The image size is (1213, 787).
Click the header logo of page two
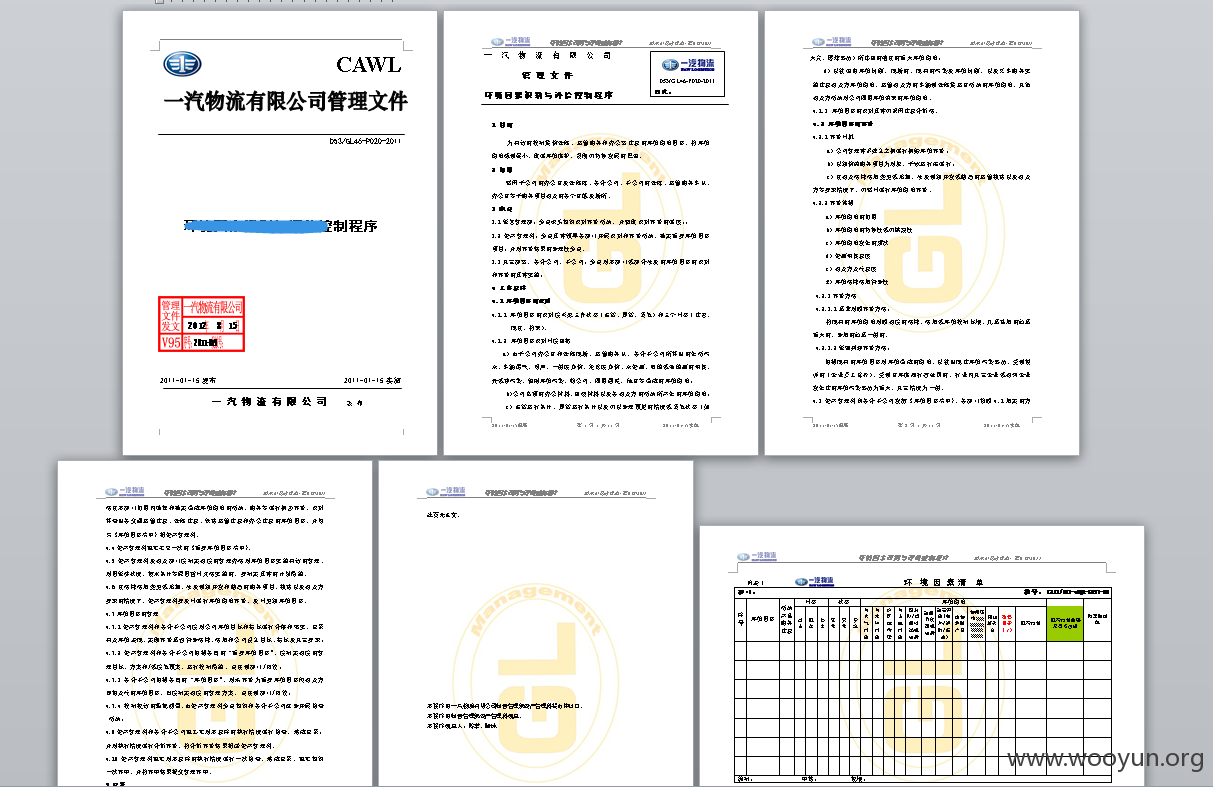point(511,43)
